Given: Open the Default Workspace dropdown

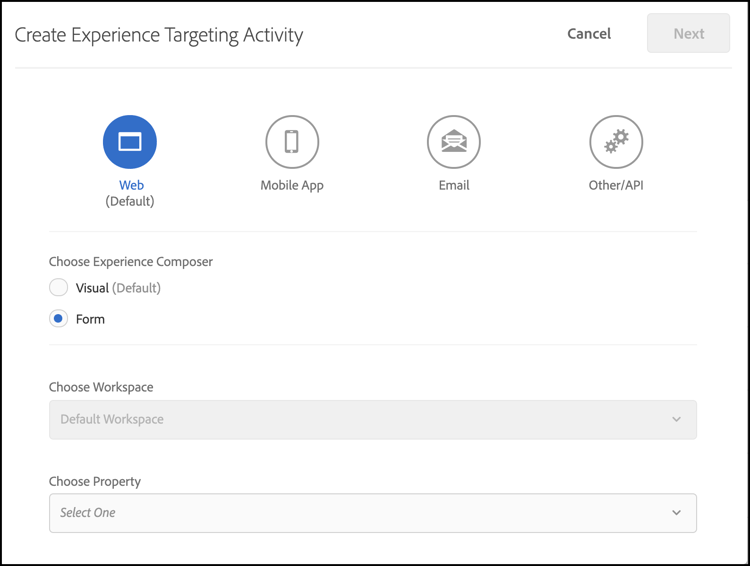Looking at the screenshot, I should pyautogui.click(x=372, y=419).
